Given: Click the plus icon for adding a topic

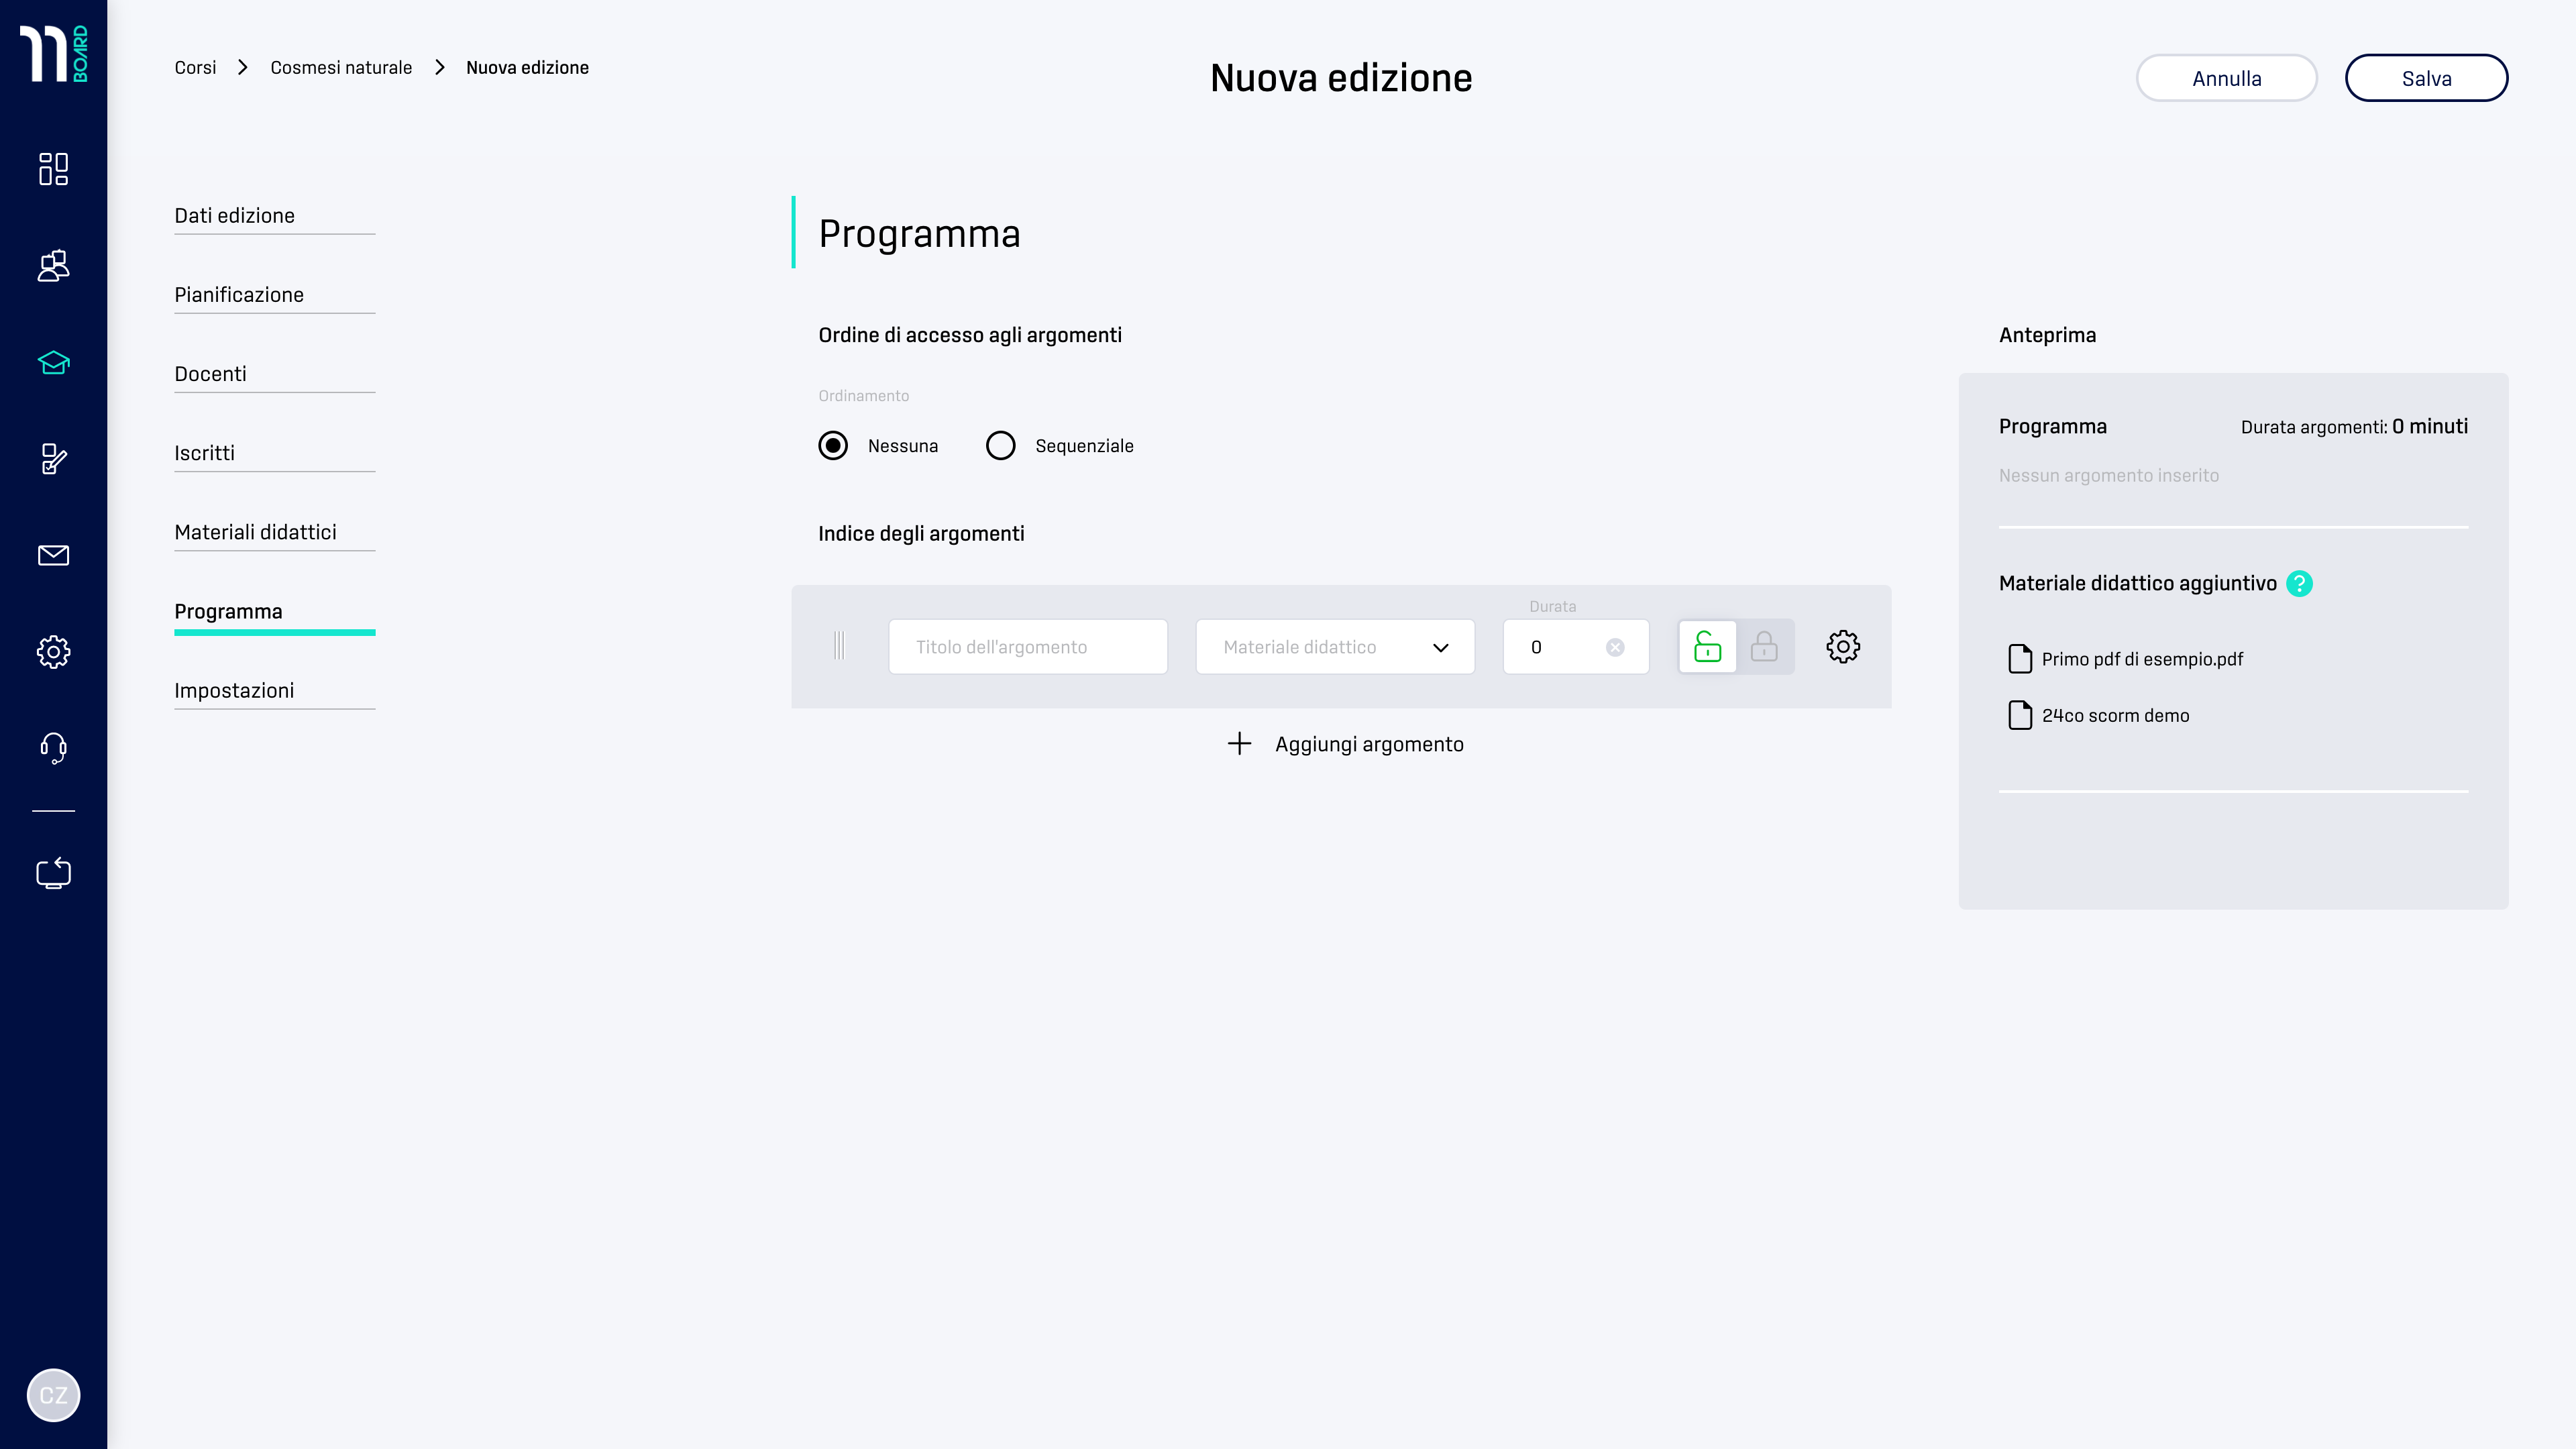Looking at the screenshot, I should tap(1239, 743).
